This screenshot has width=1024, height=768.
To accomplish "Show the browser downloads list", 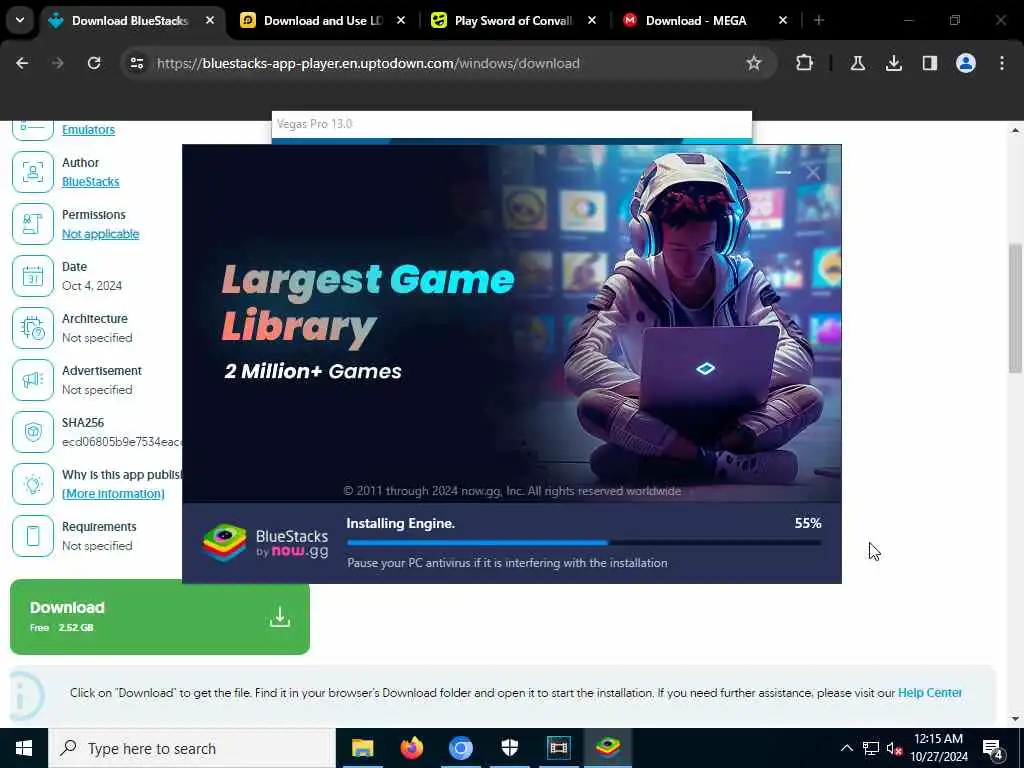I will (893, 63).
